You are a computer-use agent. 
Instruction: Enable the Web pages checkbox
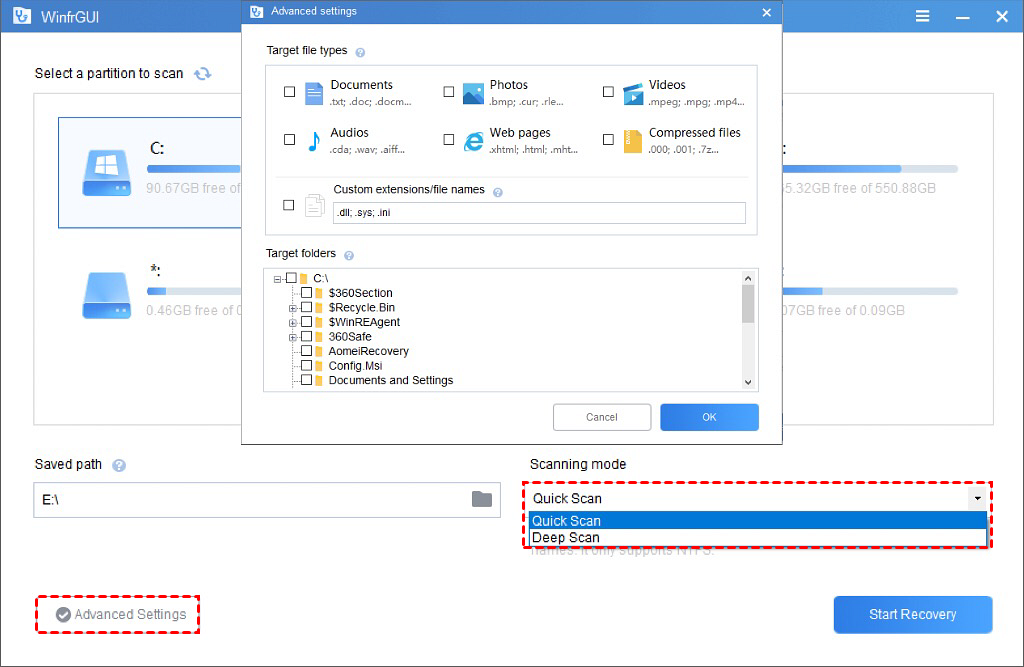click(449, 139)
